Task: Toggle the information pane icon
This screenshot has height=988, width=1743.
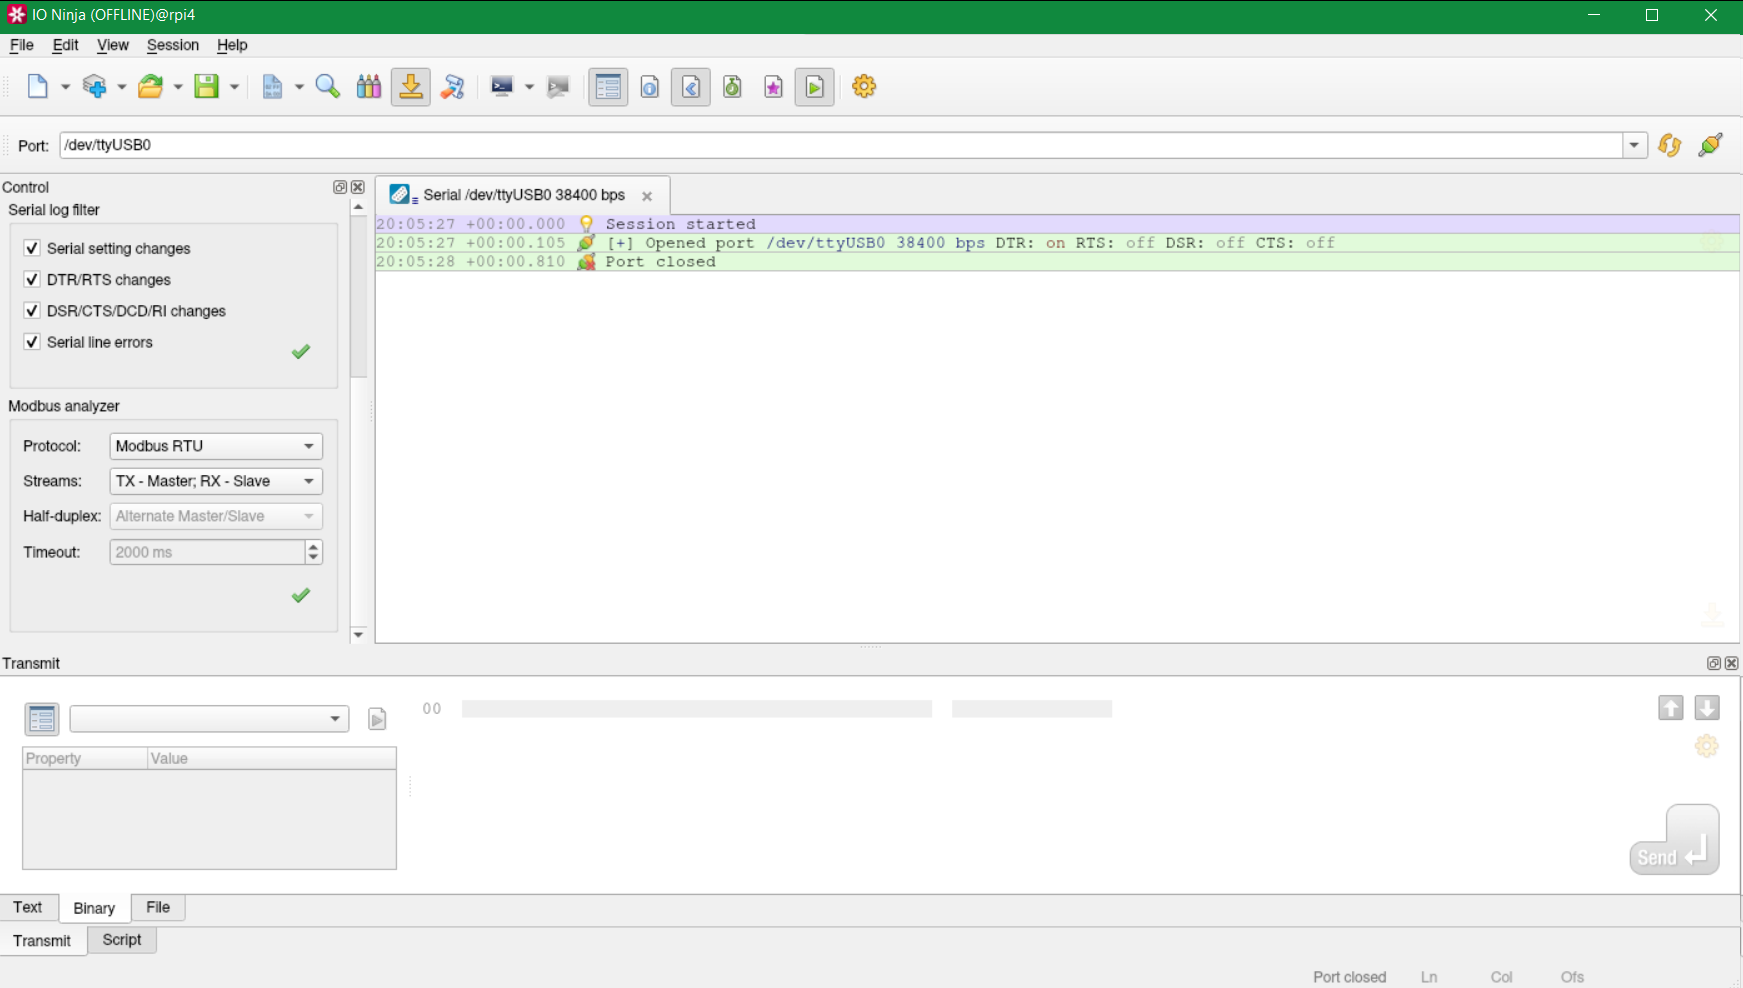Action: pyautogui.click(x=650, y=87)
